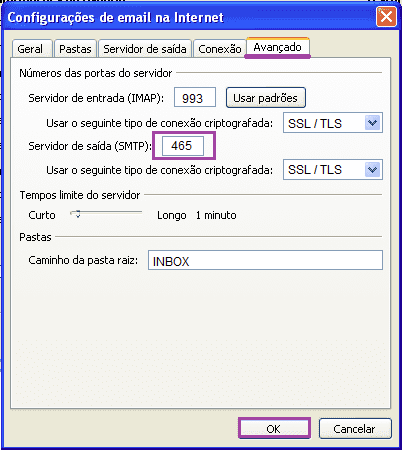Focus the SMTP port field showing 465

(x=183, y=146)
